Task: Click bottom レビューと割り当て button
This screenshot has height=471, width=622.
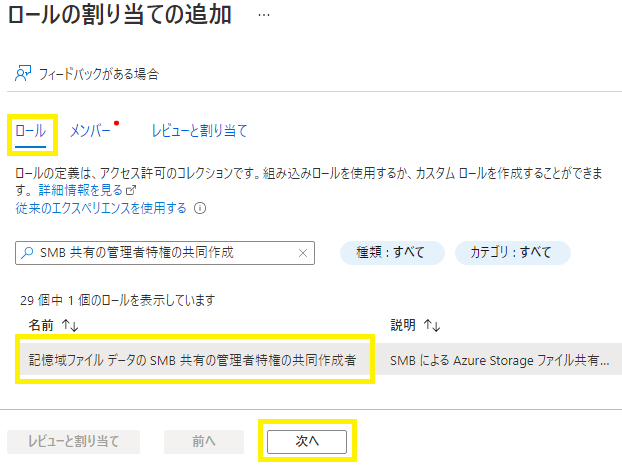Action: click(74, 441)
